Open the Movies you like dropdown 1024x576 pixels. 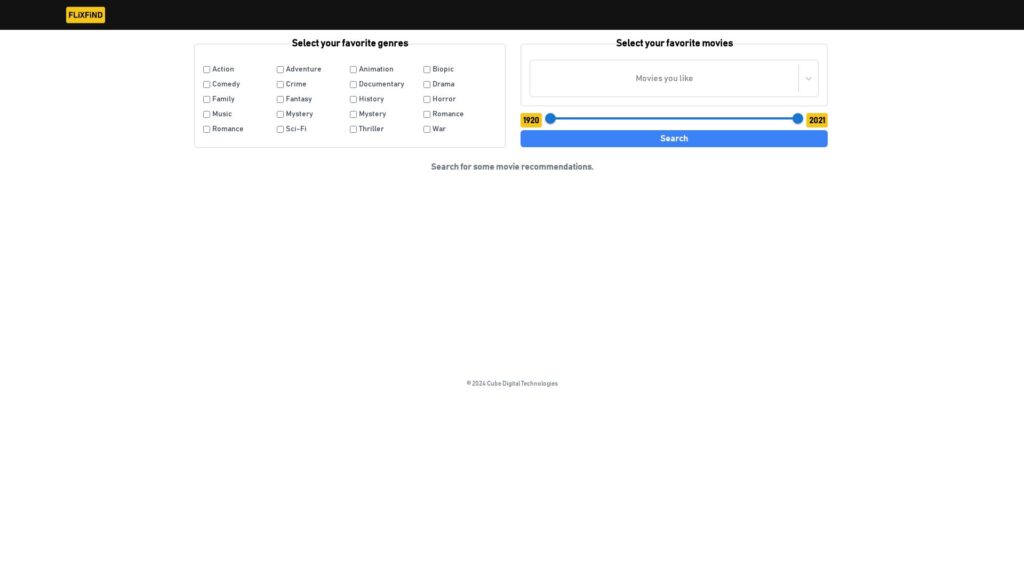pyautogui.click(x=663, y=78)
